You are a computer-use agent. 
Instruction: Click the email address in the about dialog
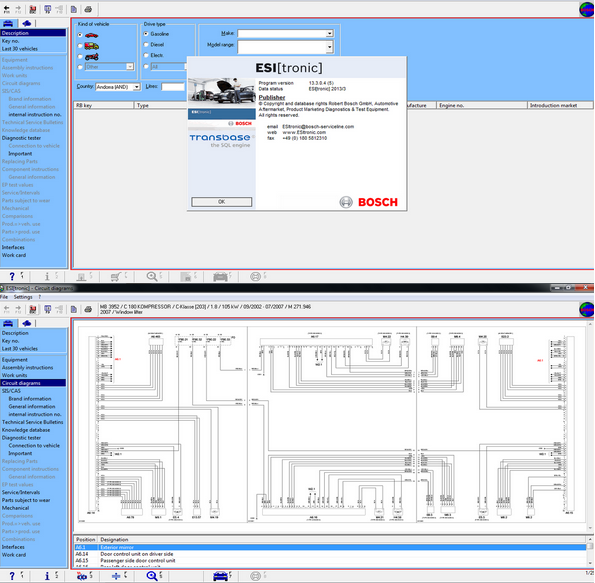point(318,127)
